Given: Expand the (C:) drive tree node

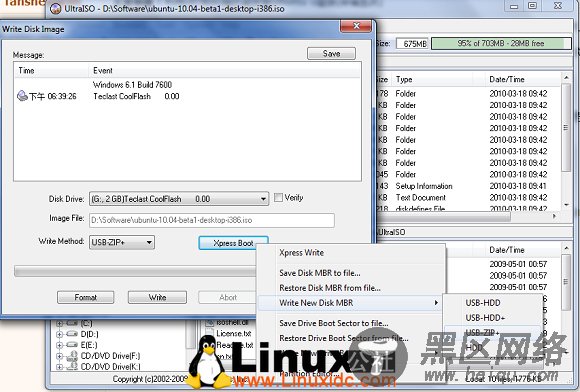Looking at the screenshot, I should click(59, 324).
